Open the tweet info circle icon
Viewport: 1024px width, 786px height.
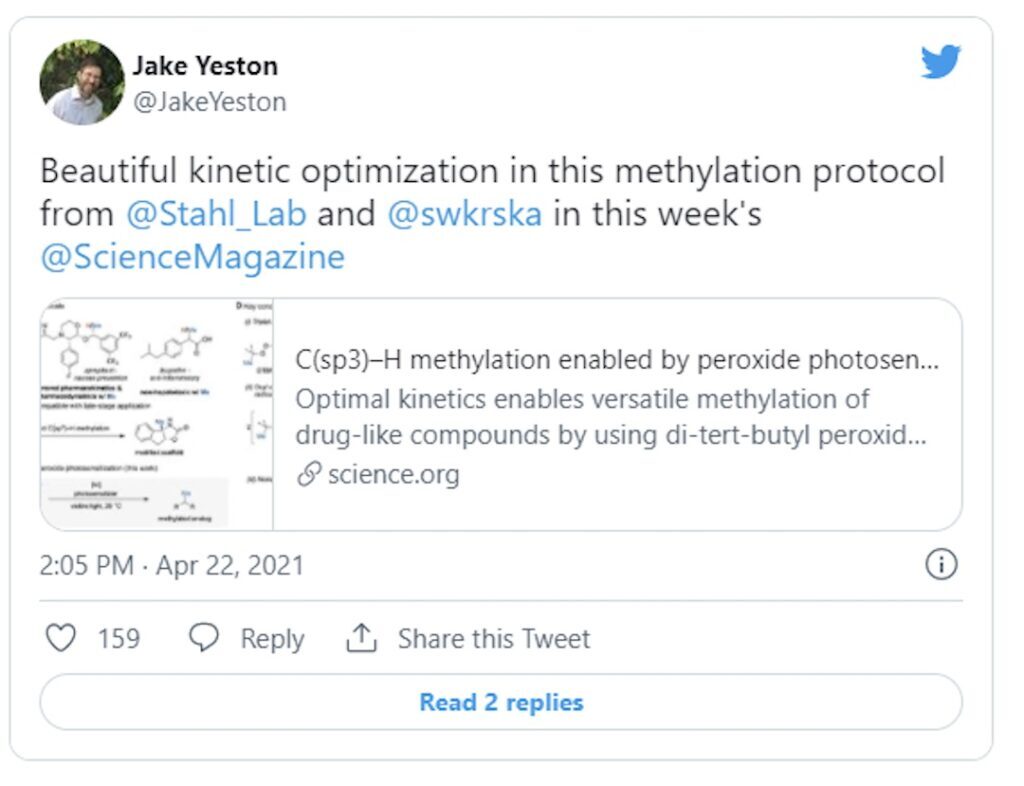[941, 565]
